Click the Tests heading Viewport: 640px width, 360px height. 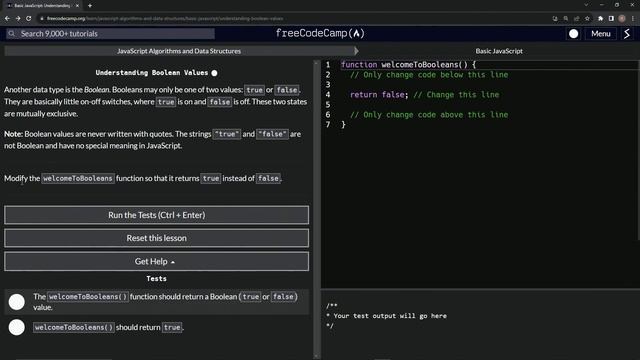(156, 279)
